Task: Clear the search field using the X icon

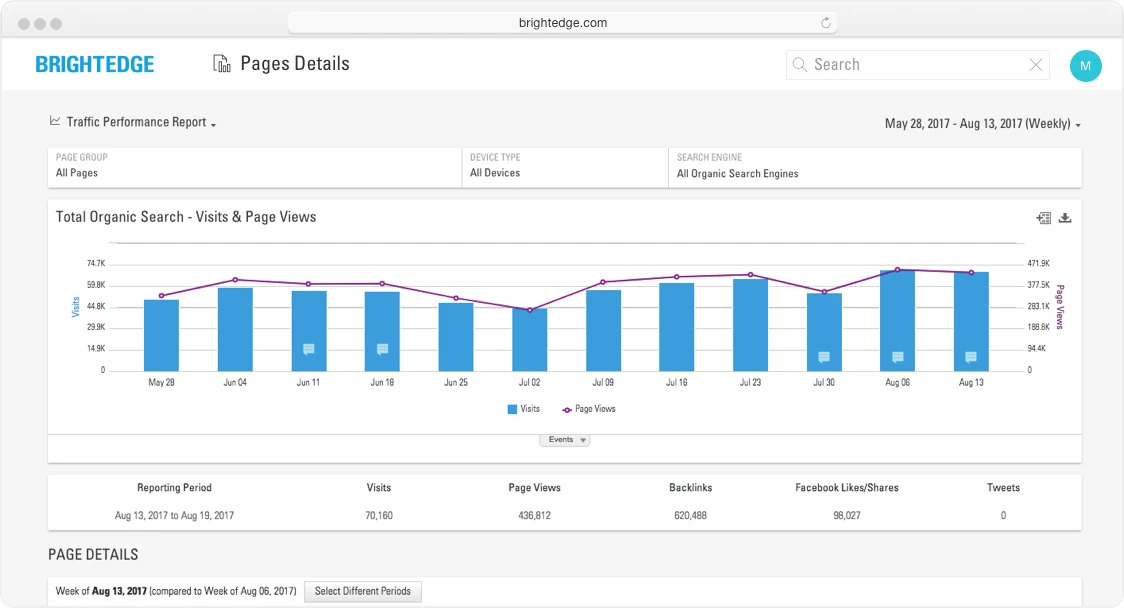Action: point(1036,64)
